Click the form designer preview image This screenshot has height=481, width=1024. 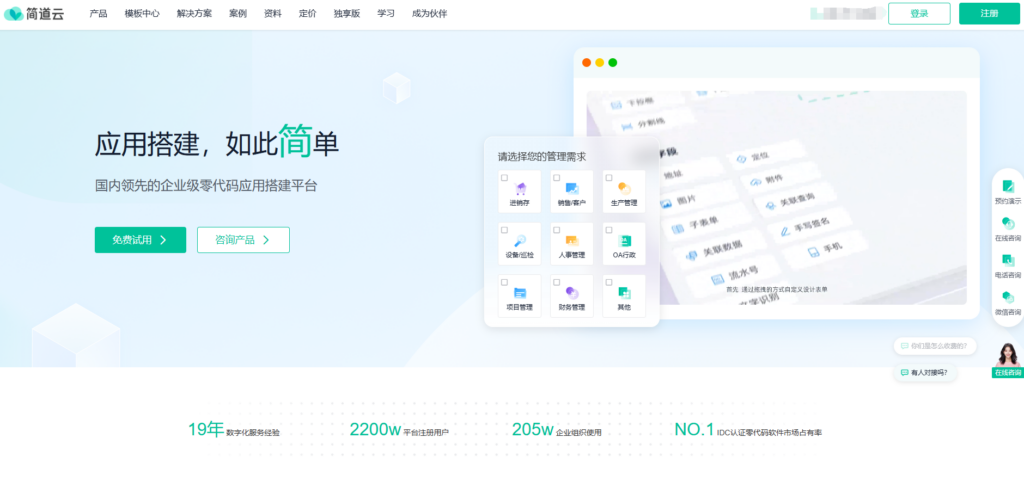776,197
